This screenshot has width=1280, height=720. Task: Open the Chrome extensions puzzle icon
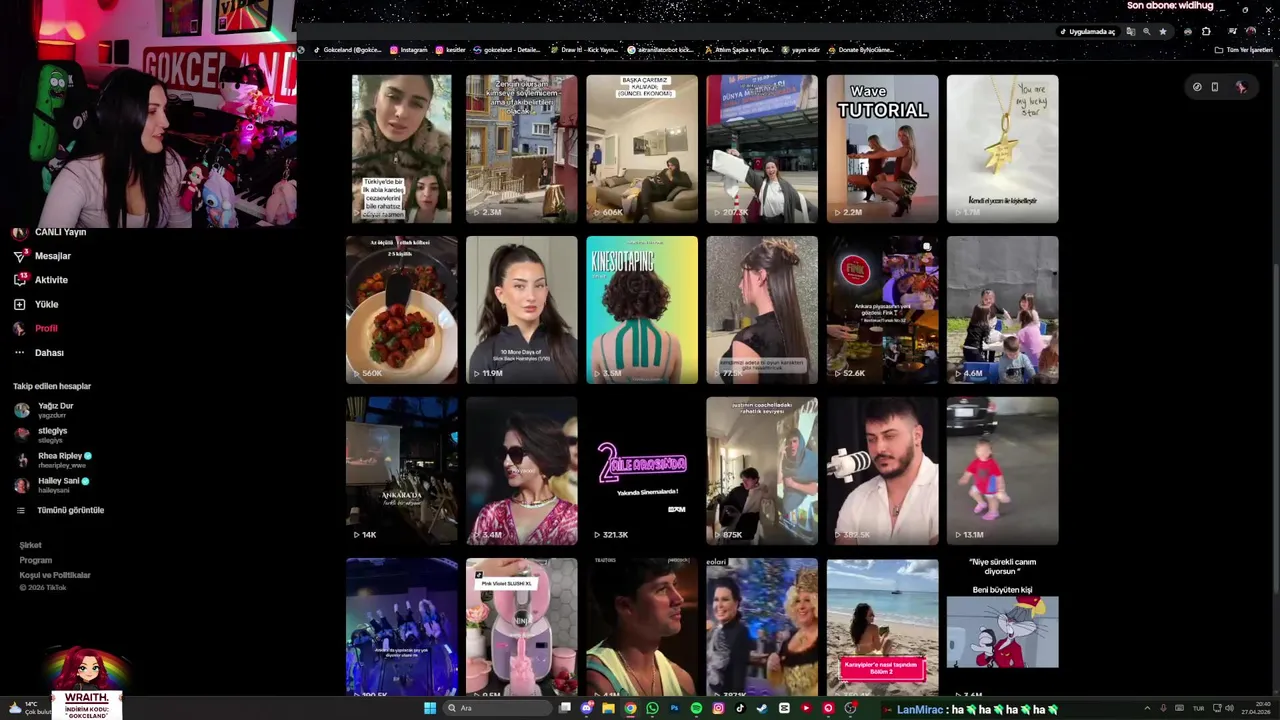[x=1206, y=32]
